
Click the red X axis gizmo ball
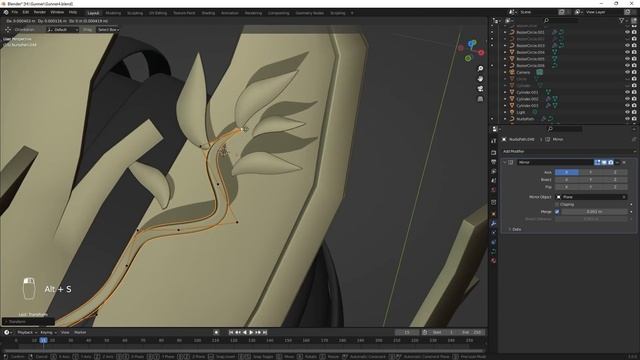click(x=481, y=53)
